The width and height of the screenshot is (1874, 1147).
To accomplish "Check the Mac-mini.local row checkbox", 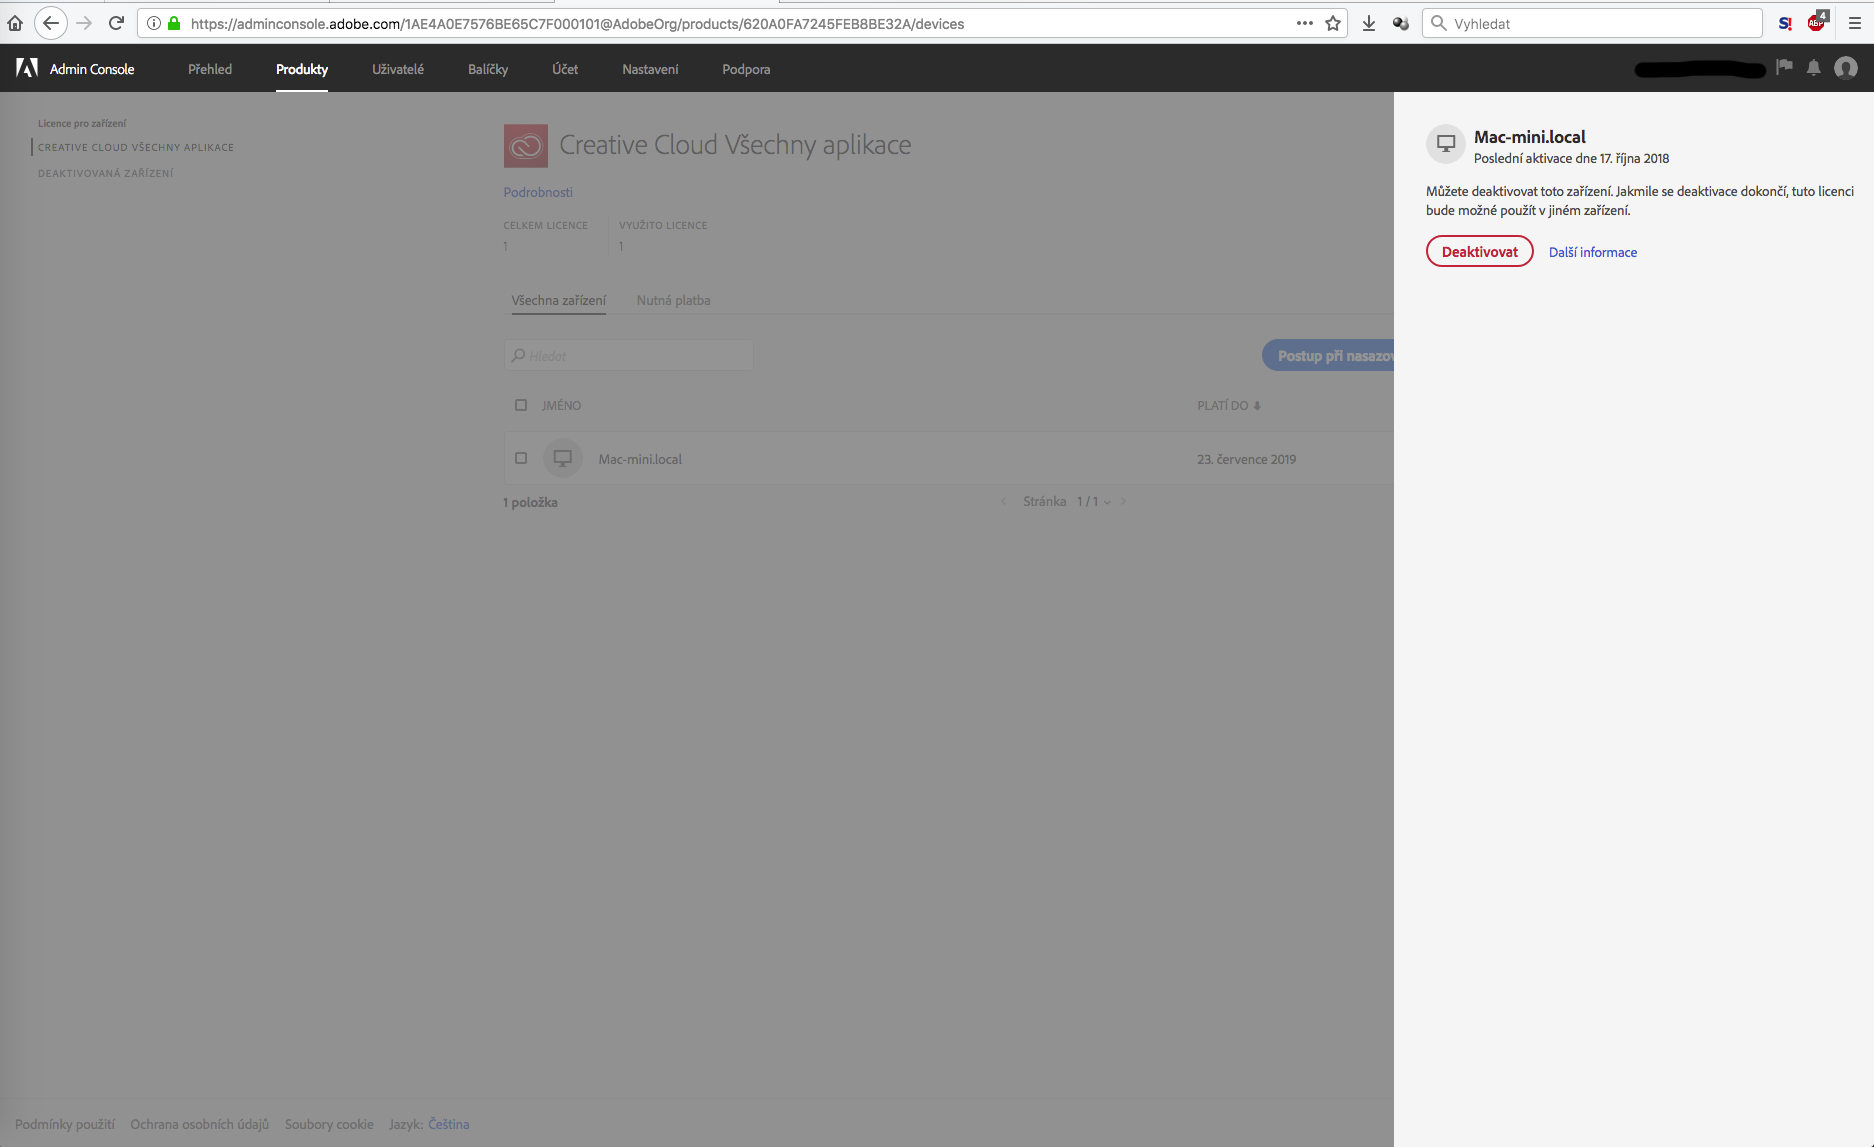I will [520, 458].
